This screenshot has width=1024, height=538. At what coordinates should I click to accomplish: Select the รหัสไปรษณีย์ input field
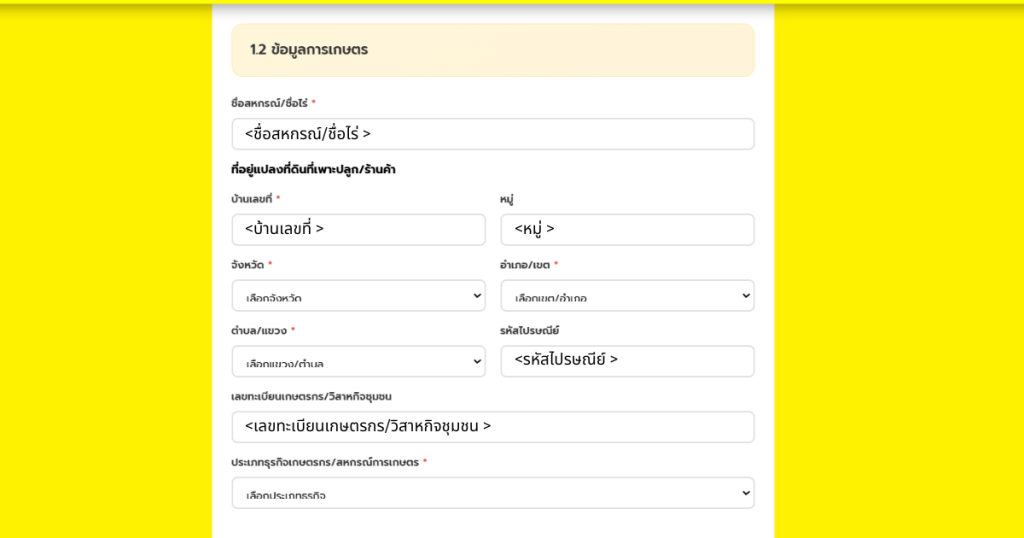627,360
